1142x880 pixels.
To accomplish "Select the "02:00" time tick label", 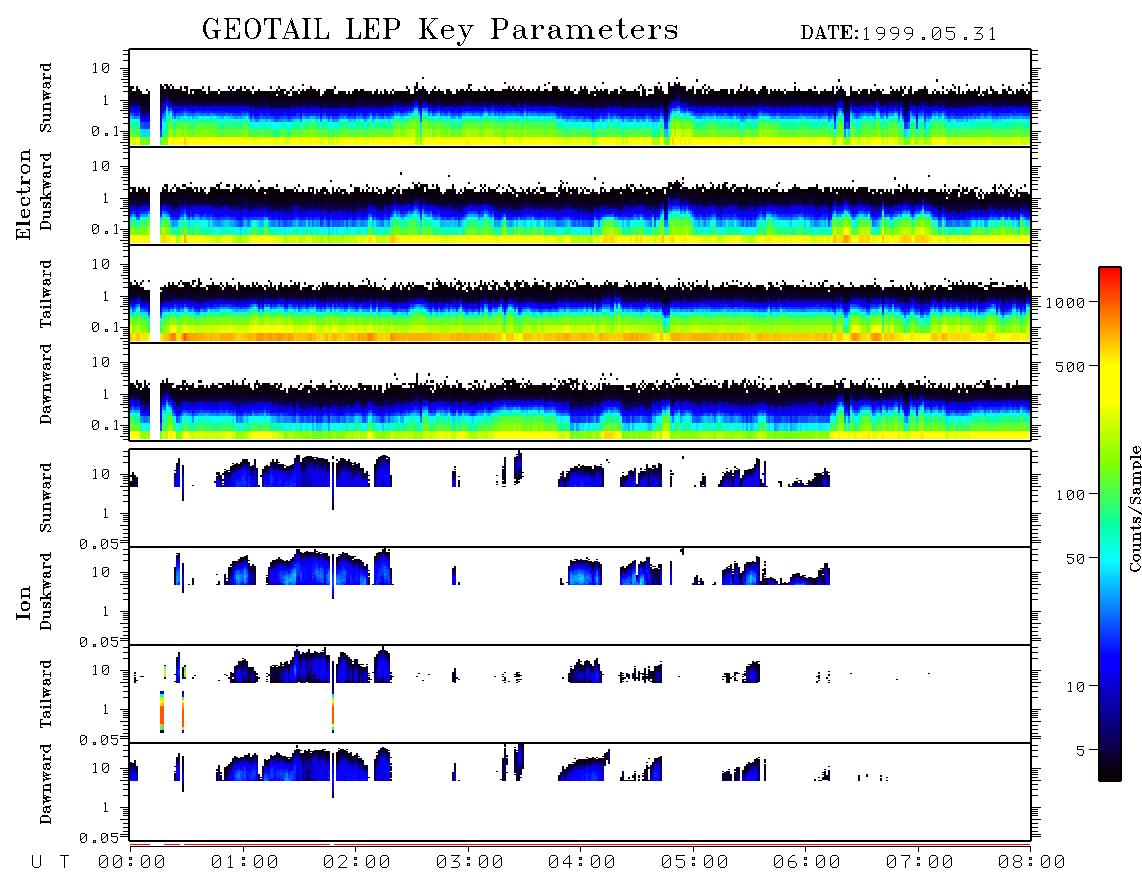I will [357, 862].
